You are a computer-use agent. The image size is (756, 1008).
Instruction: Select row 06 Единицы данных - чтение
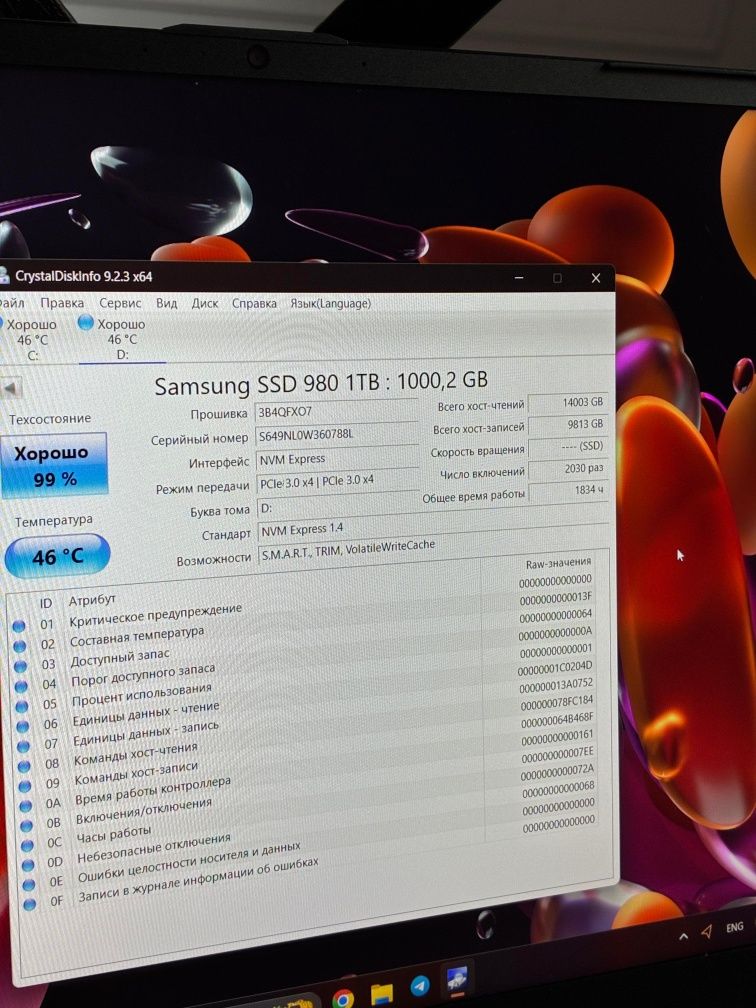click(x=307, y=694)
